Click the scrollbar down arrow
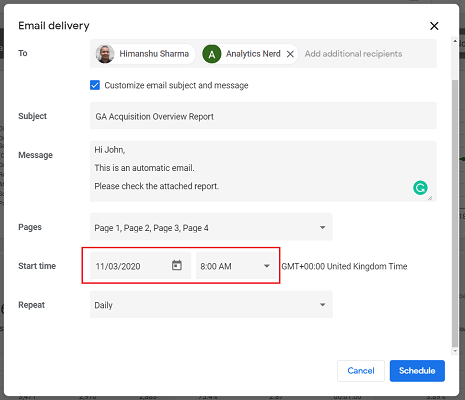This screenshot has height=400, width=465. (x=455, y=351)
